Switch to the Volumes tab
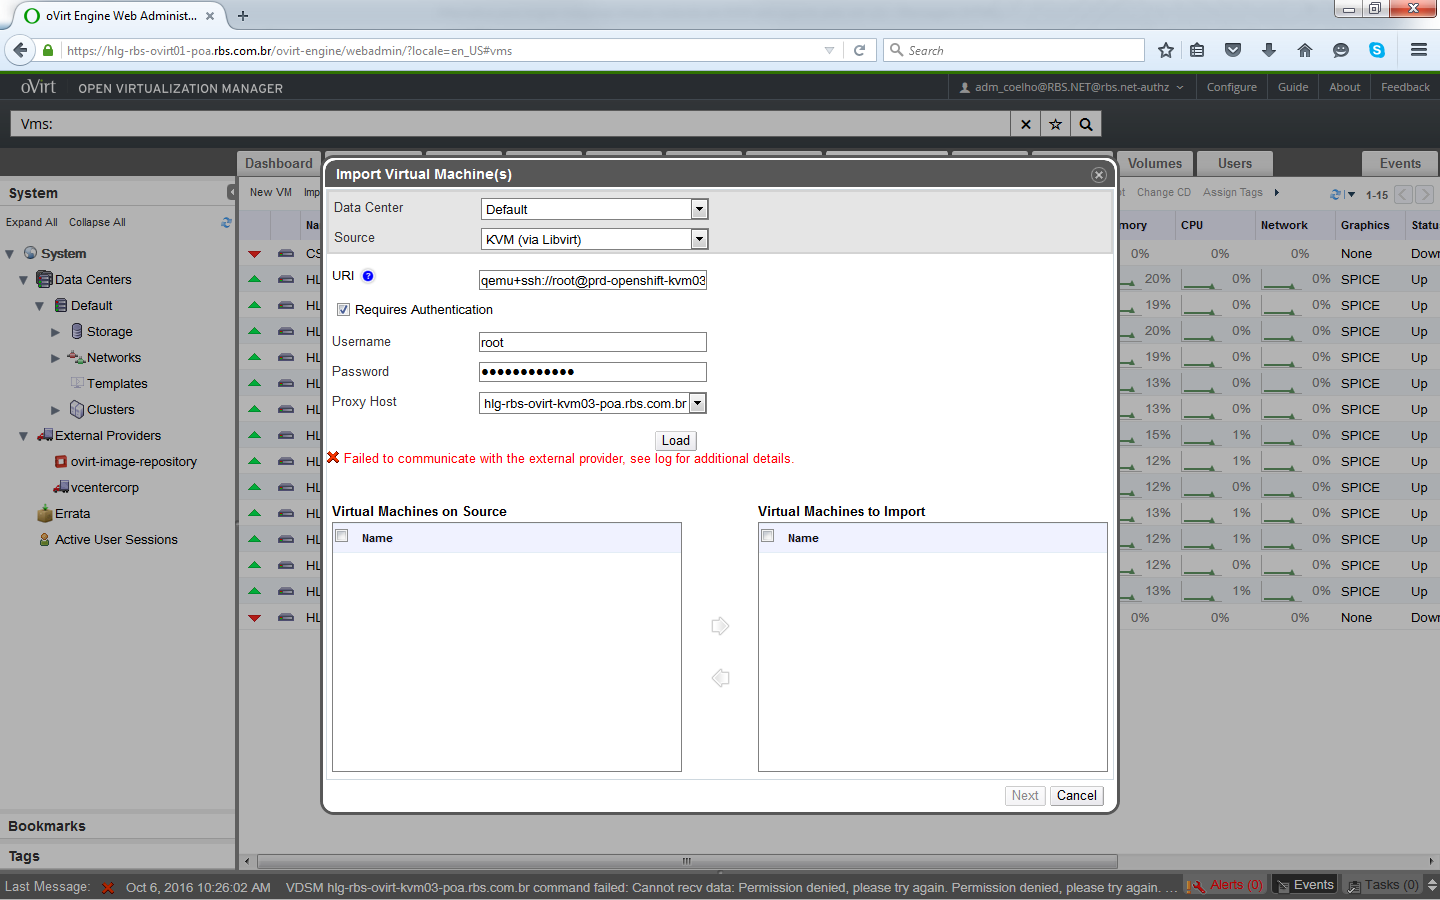The height and width of the screenshot is (900, 1440). coord(1154,164)
